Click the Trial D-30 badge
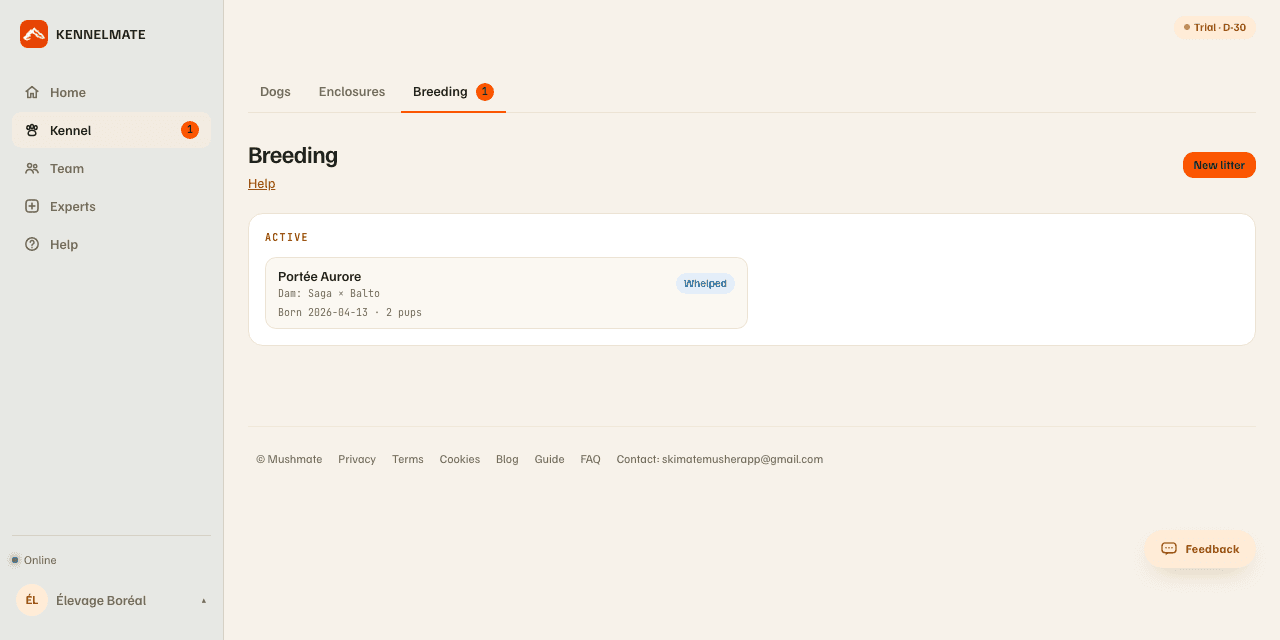1280x640 pixels. tap(1215, 28)
